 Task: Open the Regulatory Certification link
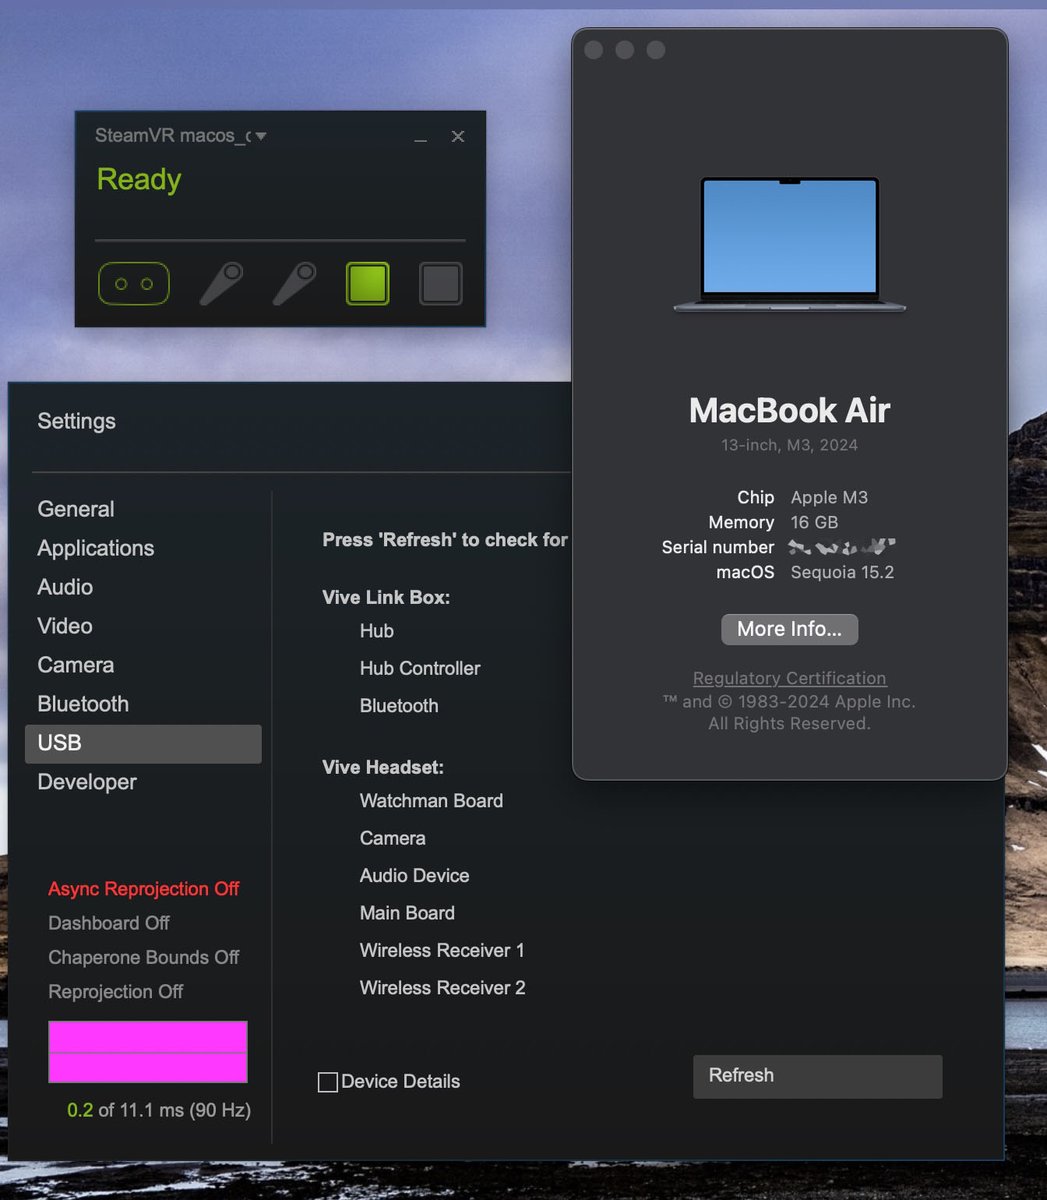point(789,678)
